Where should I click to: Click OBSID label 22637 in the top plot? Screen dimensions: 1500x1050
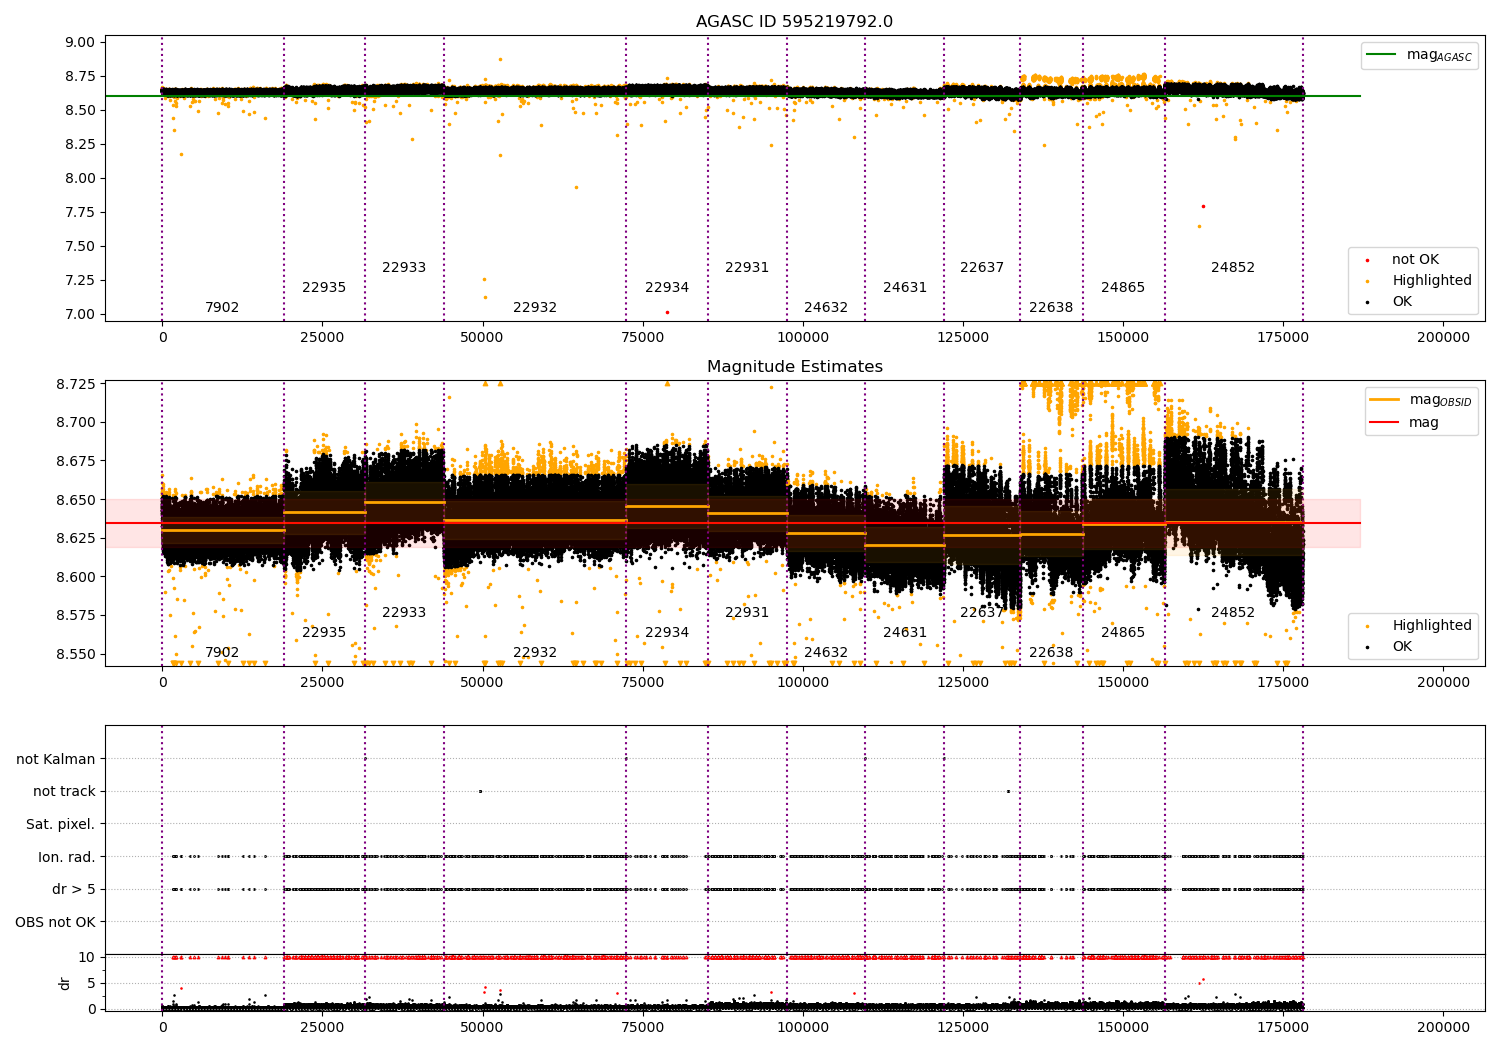(x=982, y=268)
